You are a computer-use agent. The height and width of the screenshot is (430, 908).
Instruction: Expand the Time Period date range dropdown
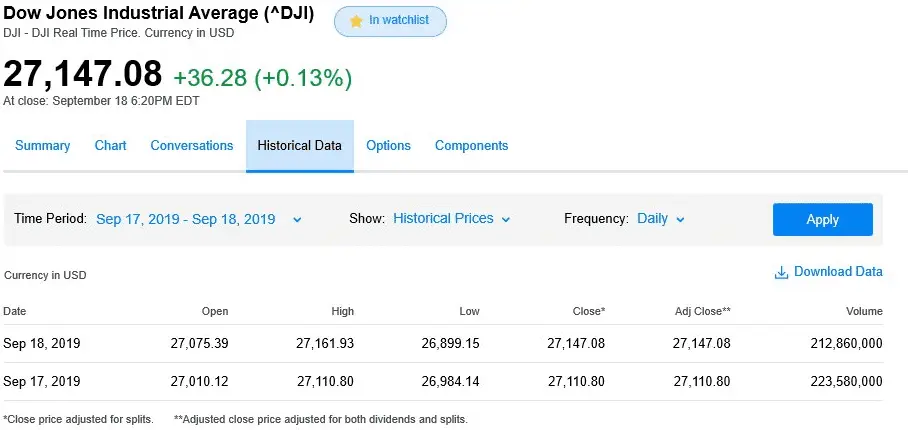point(198,219)
